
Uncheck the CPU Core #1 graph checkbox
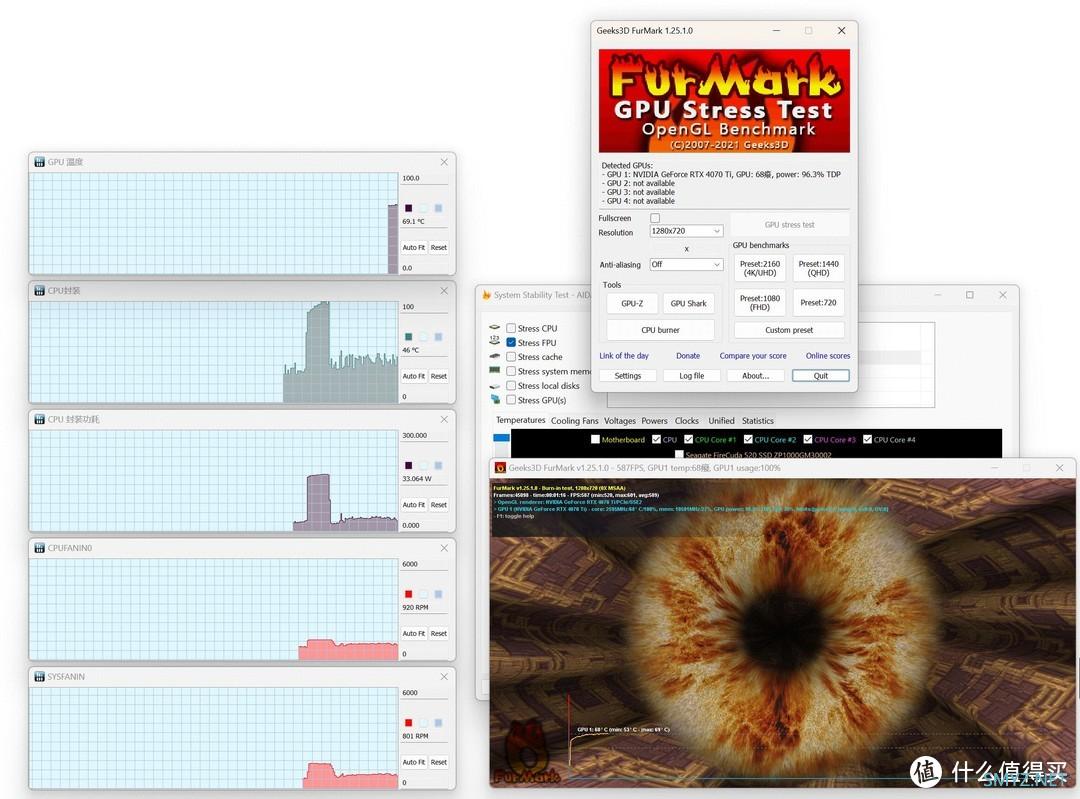coord(688,439)
